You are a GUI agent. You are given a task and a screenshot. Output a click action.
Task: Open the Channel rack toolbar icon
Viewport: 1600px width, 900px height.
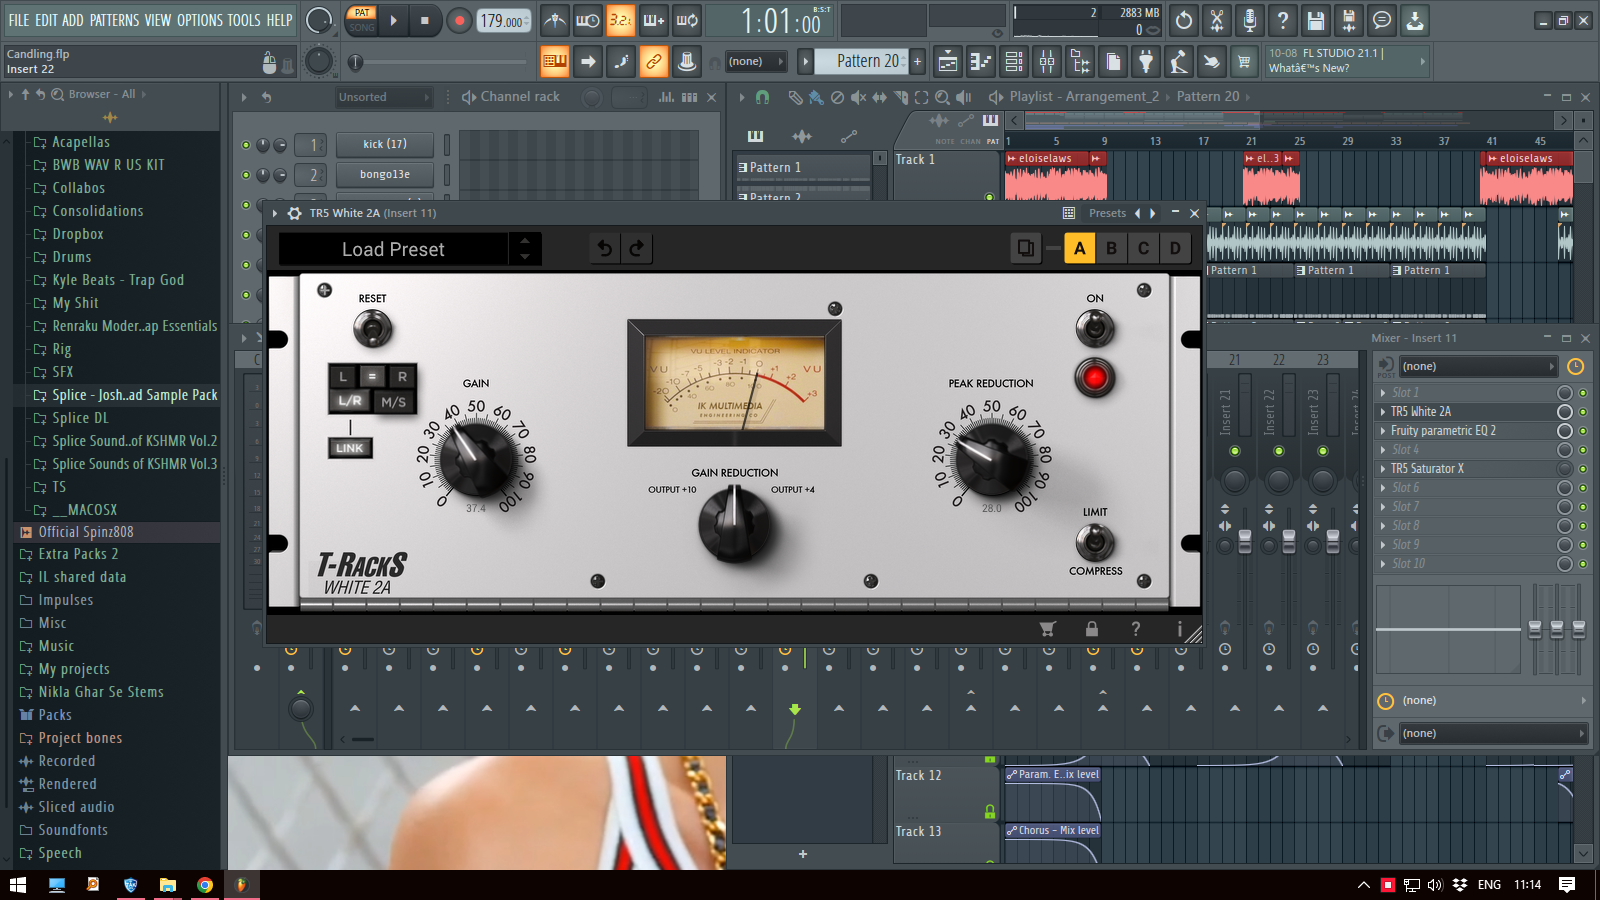click(x=1014, y=62)
